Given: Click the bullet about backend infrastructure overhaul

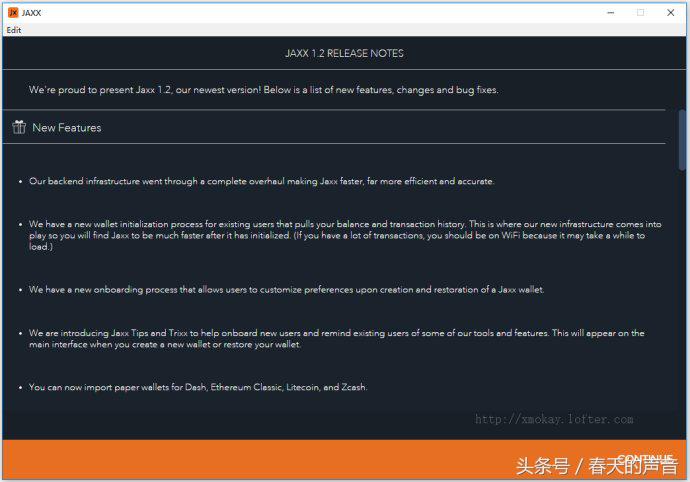Looking at the screenshot, I should (261, 181).
